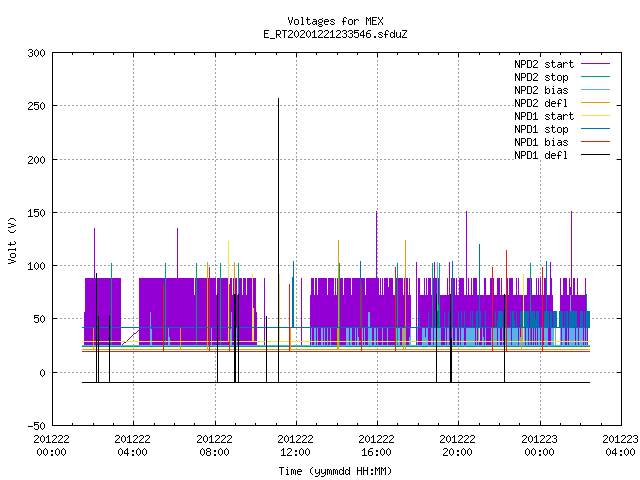Click the y-axis tick label 0
Viewport: 640px width, 480px height.
pyautogui.click(x=42, y=373)
